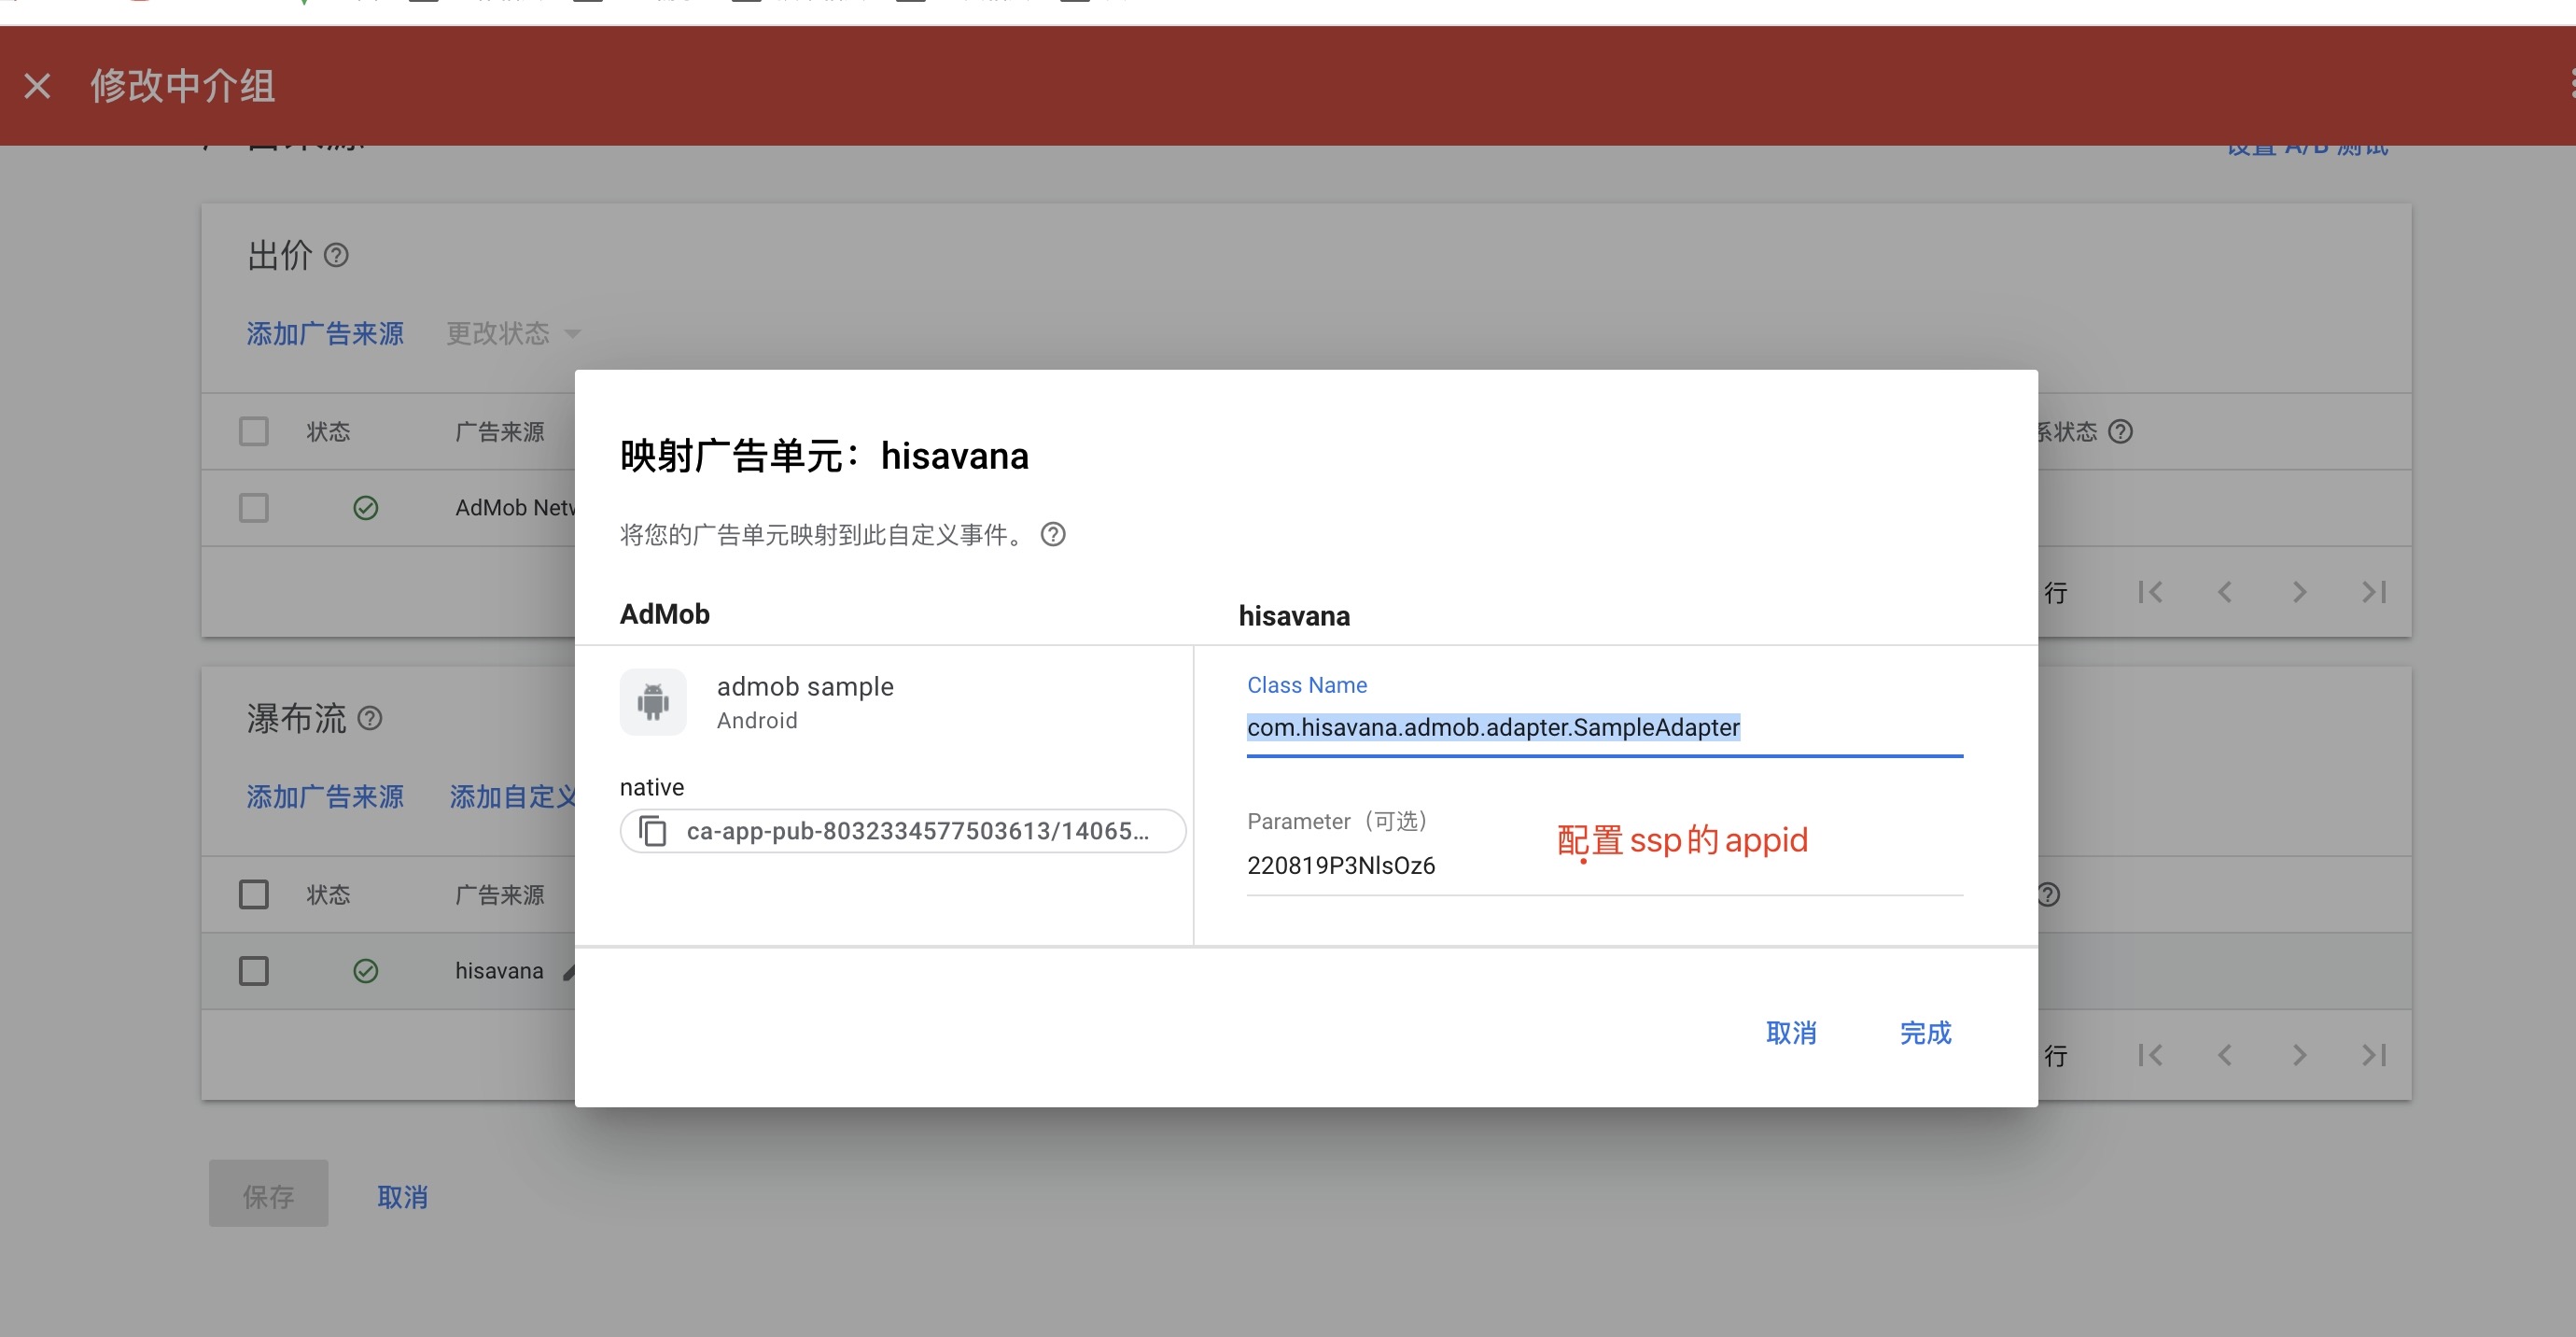Toggle checkbox for AdMob Network row
Viewport: 2576px width, 1337px height.
pos(254,508)
